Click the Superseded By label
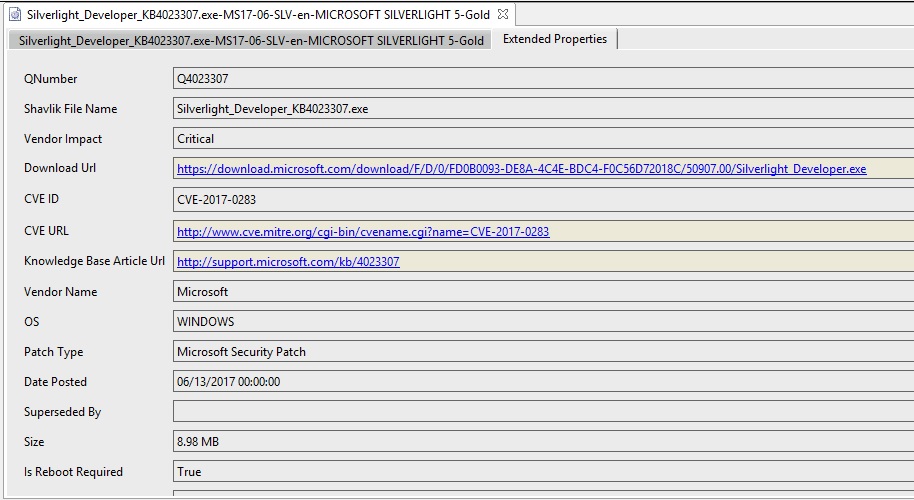The image size is (914, 500). tap(62, 412)
